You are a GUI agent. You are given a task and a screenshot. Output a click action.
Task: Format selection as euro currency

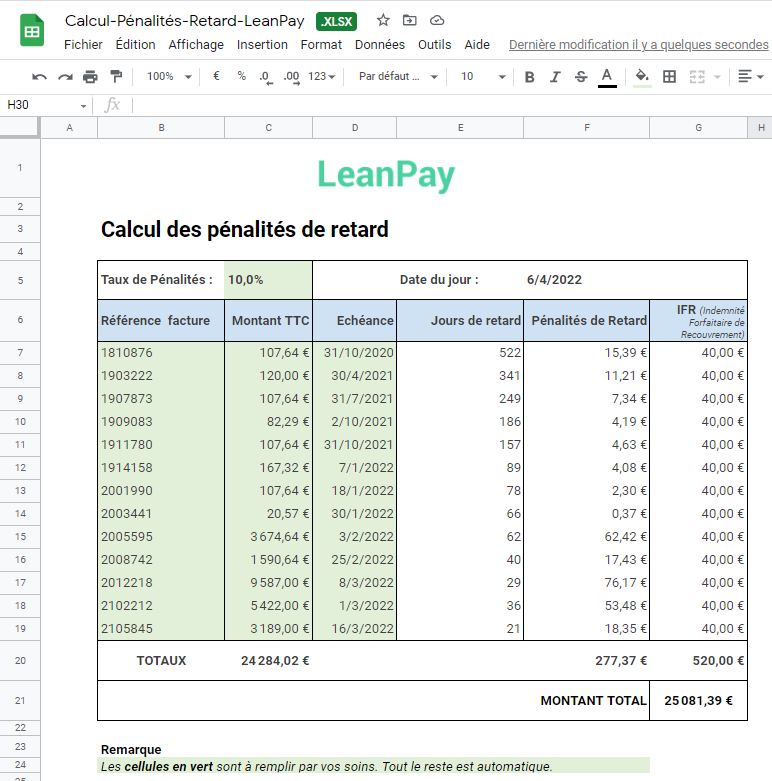point(216,76)
